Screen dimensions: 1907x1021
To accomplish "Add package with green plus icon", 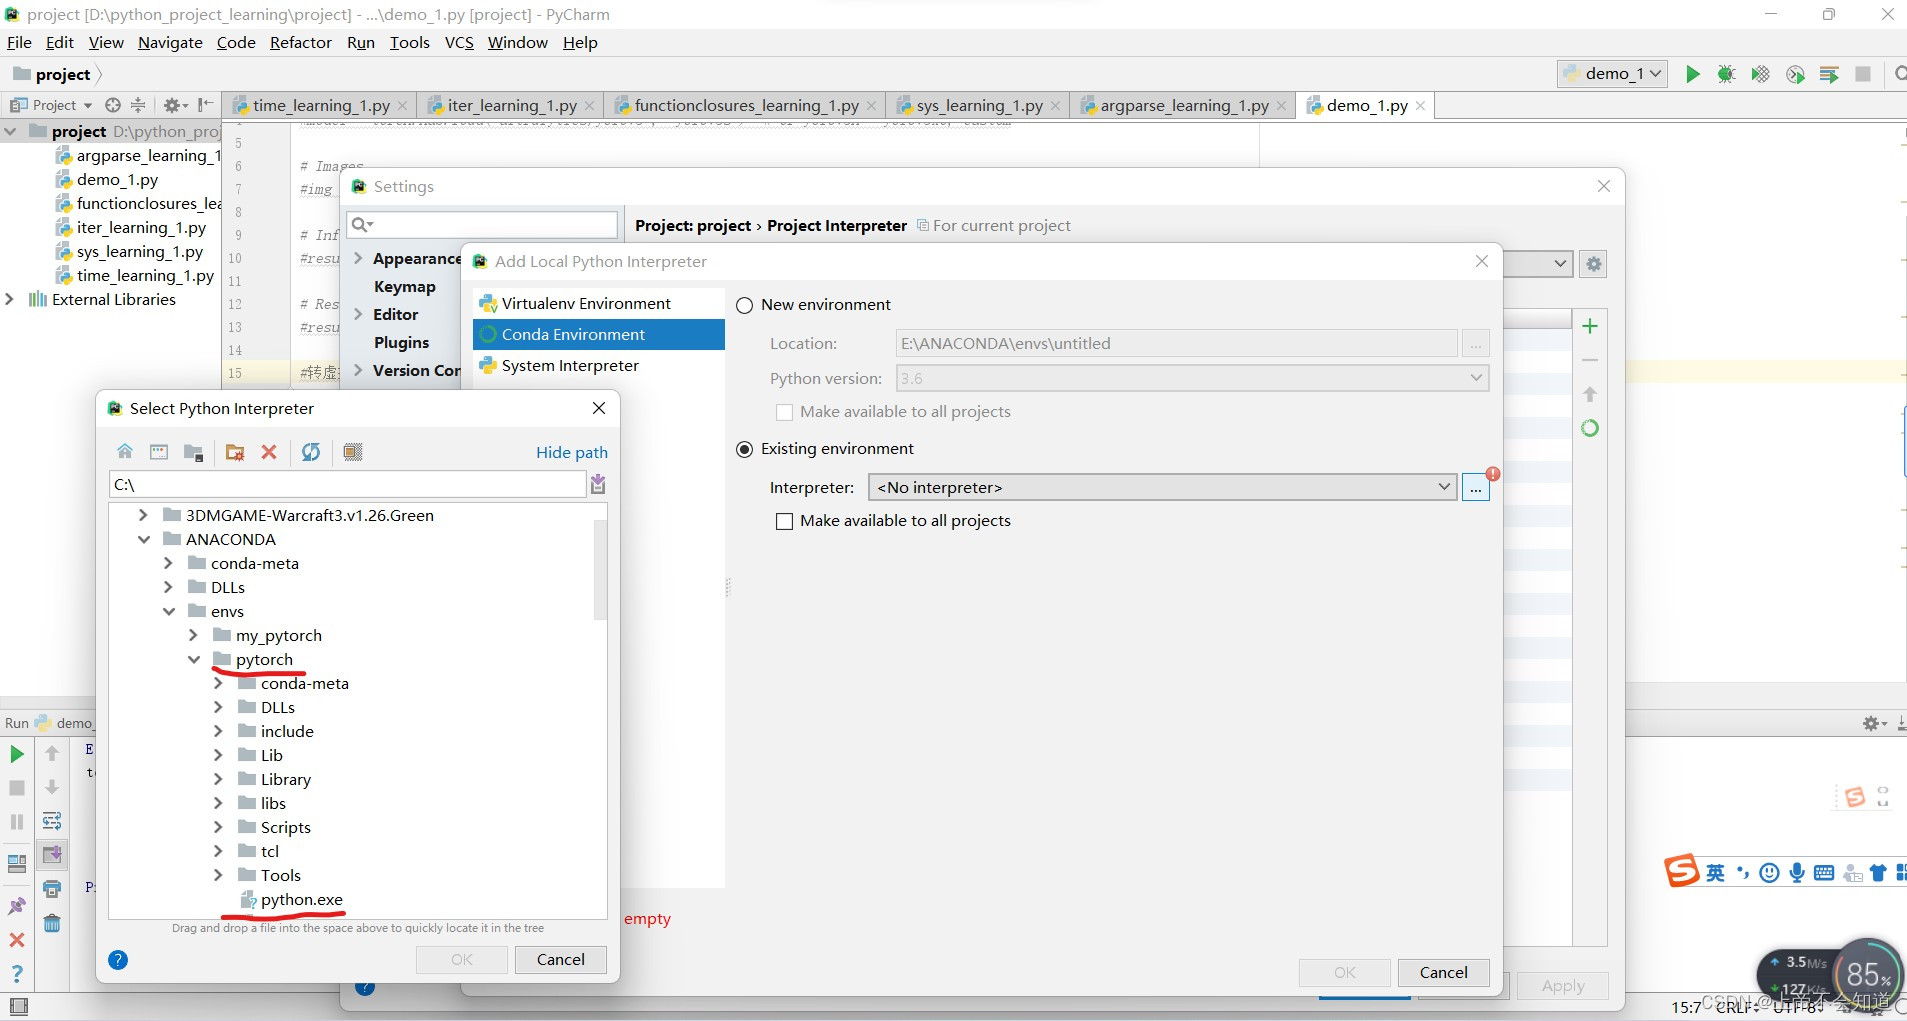I will coord(1590,326).
